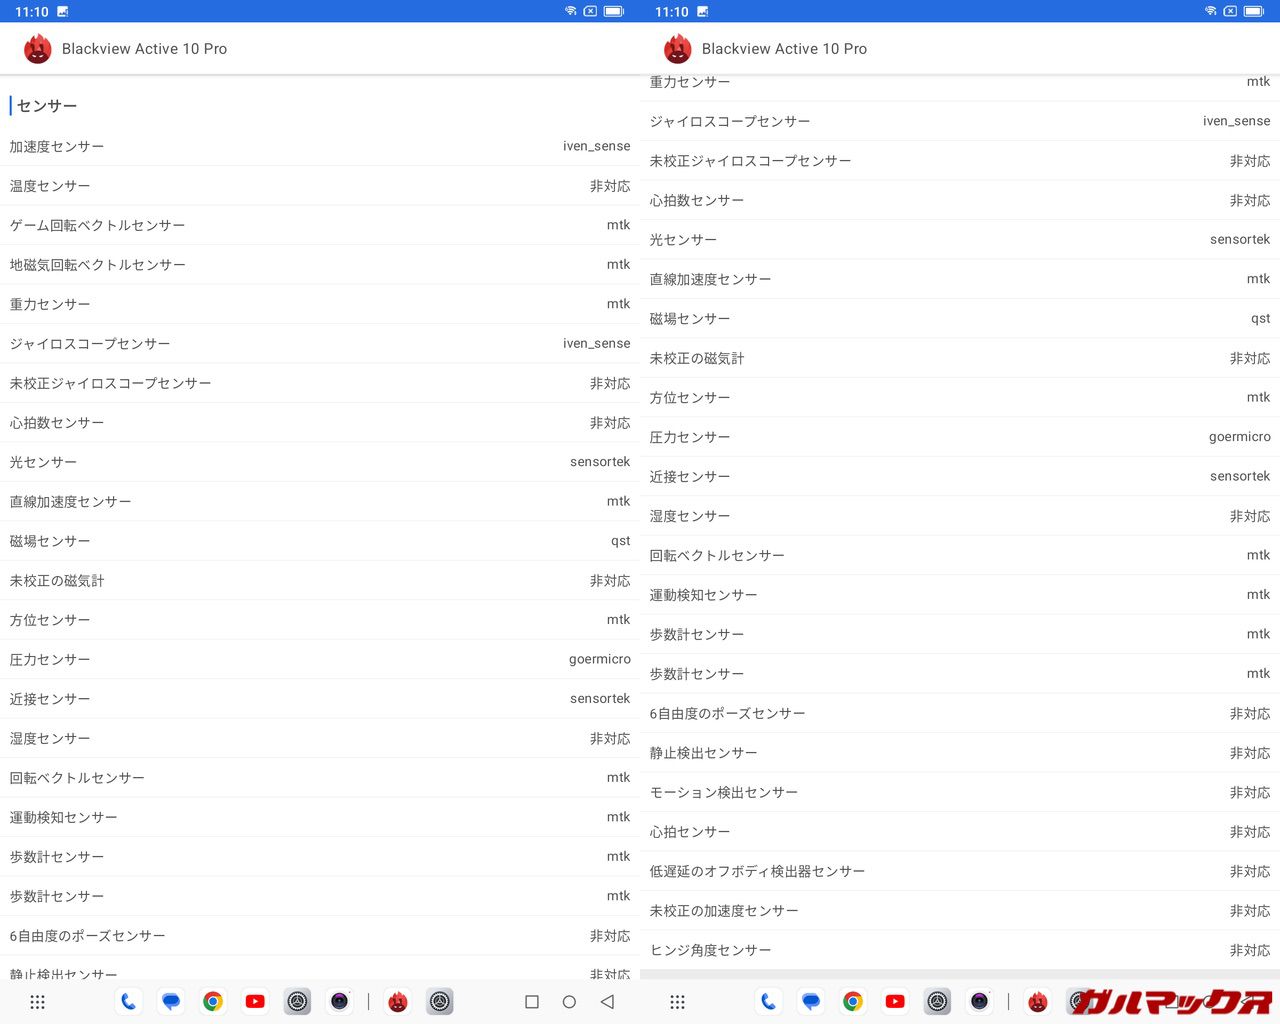This screenshot has height=1024, width=1280.
Task: Open YouTube from the right taskbar
Action: coord(895,1002)
